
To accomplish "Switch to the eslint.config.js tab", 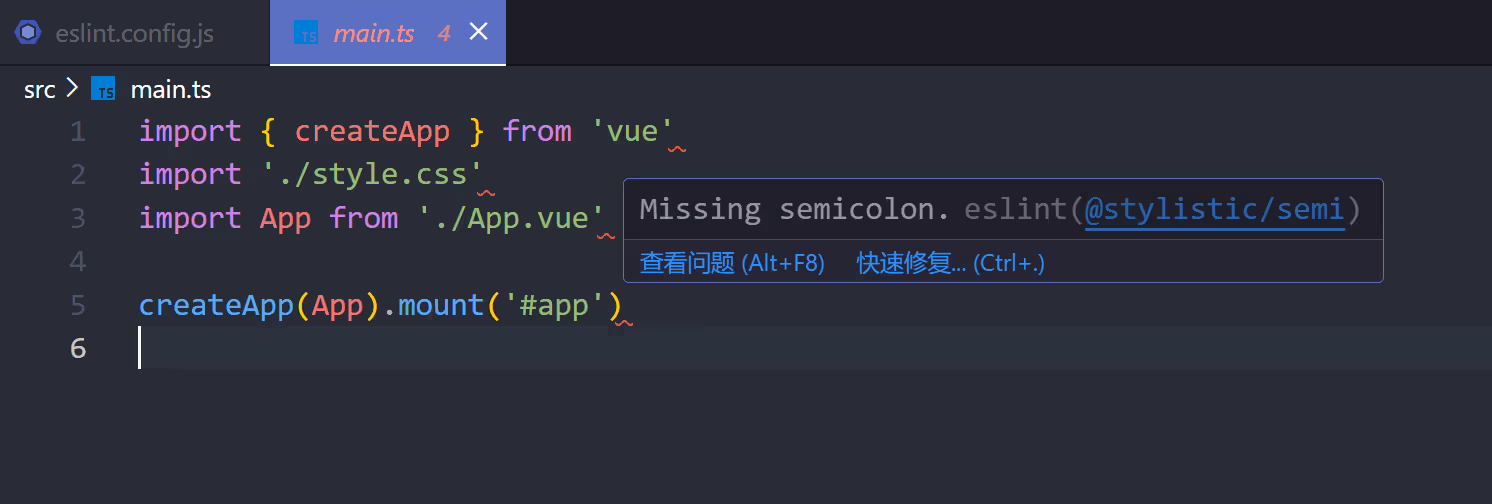I will [x=135, y=33].
